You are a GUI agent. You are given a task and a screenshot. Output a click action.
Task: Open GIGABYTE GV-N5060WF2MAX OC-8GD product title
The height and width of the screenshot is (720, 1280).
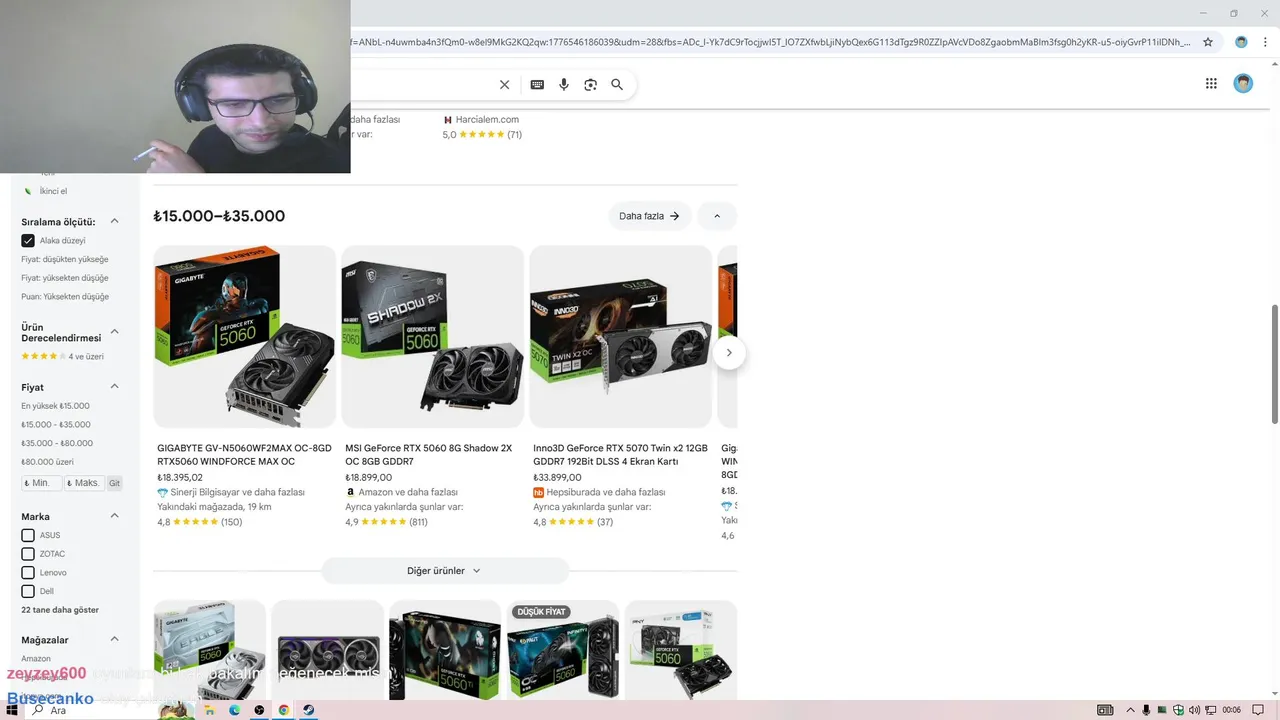(244, 455)
